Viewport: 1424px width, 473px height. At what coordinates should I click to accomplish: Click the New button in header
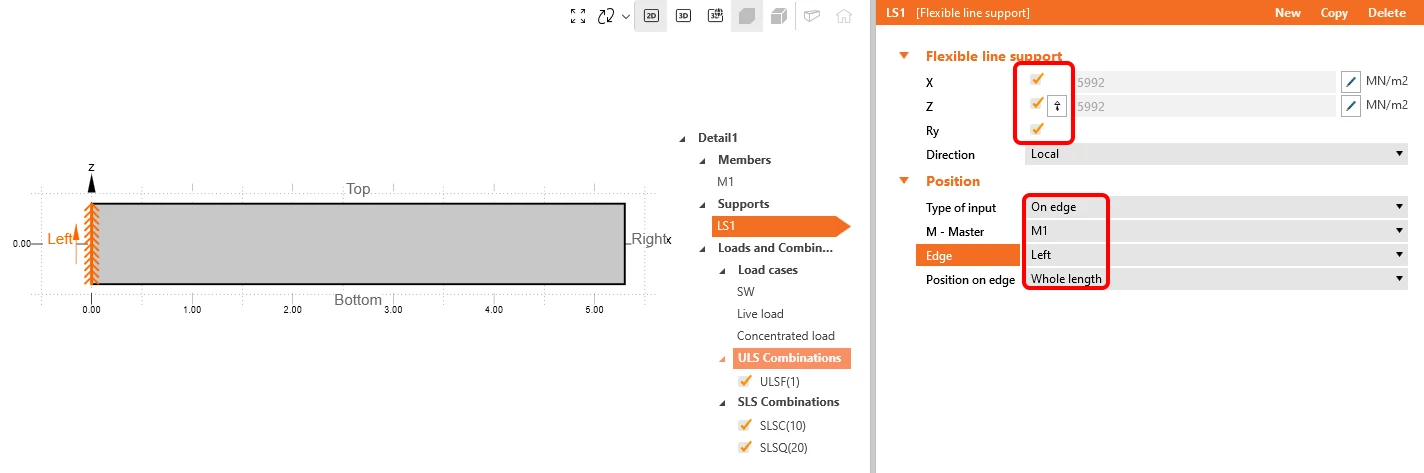(x=1288, y=13)
